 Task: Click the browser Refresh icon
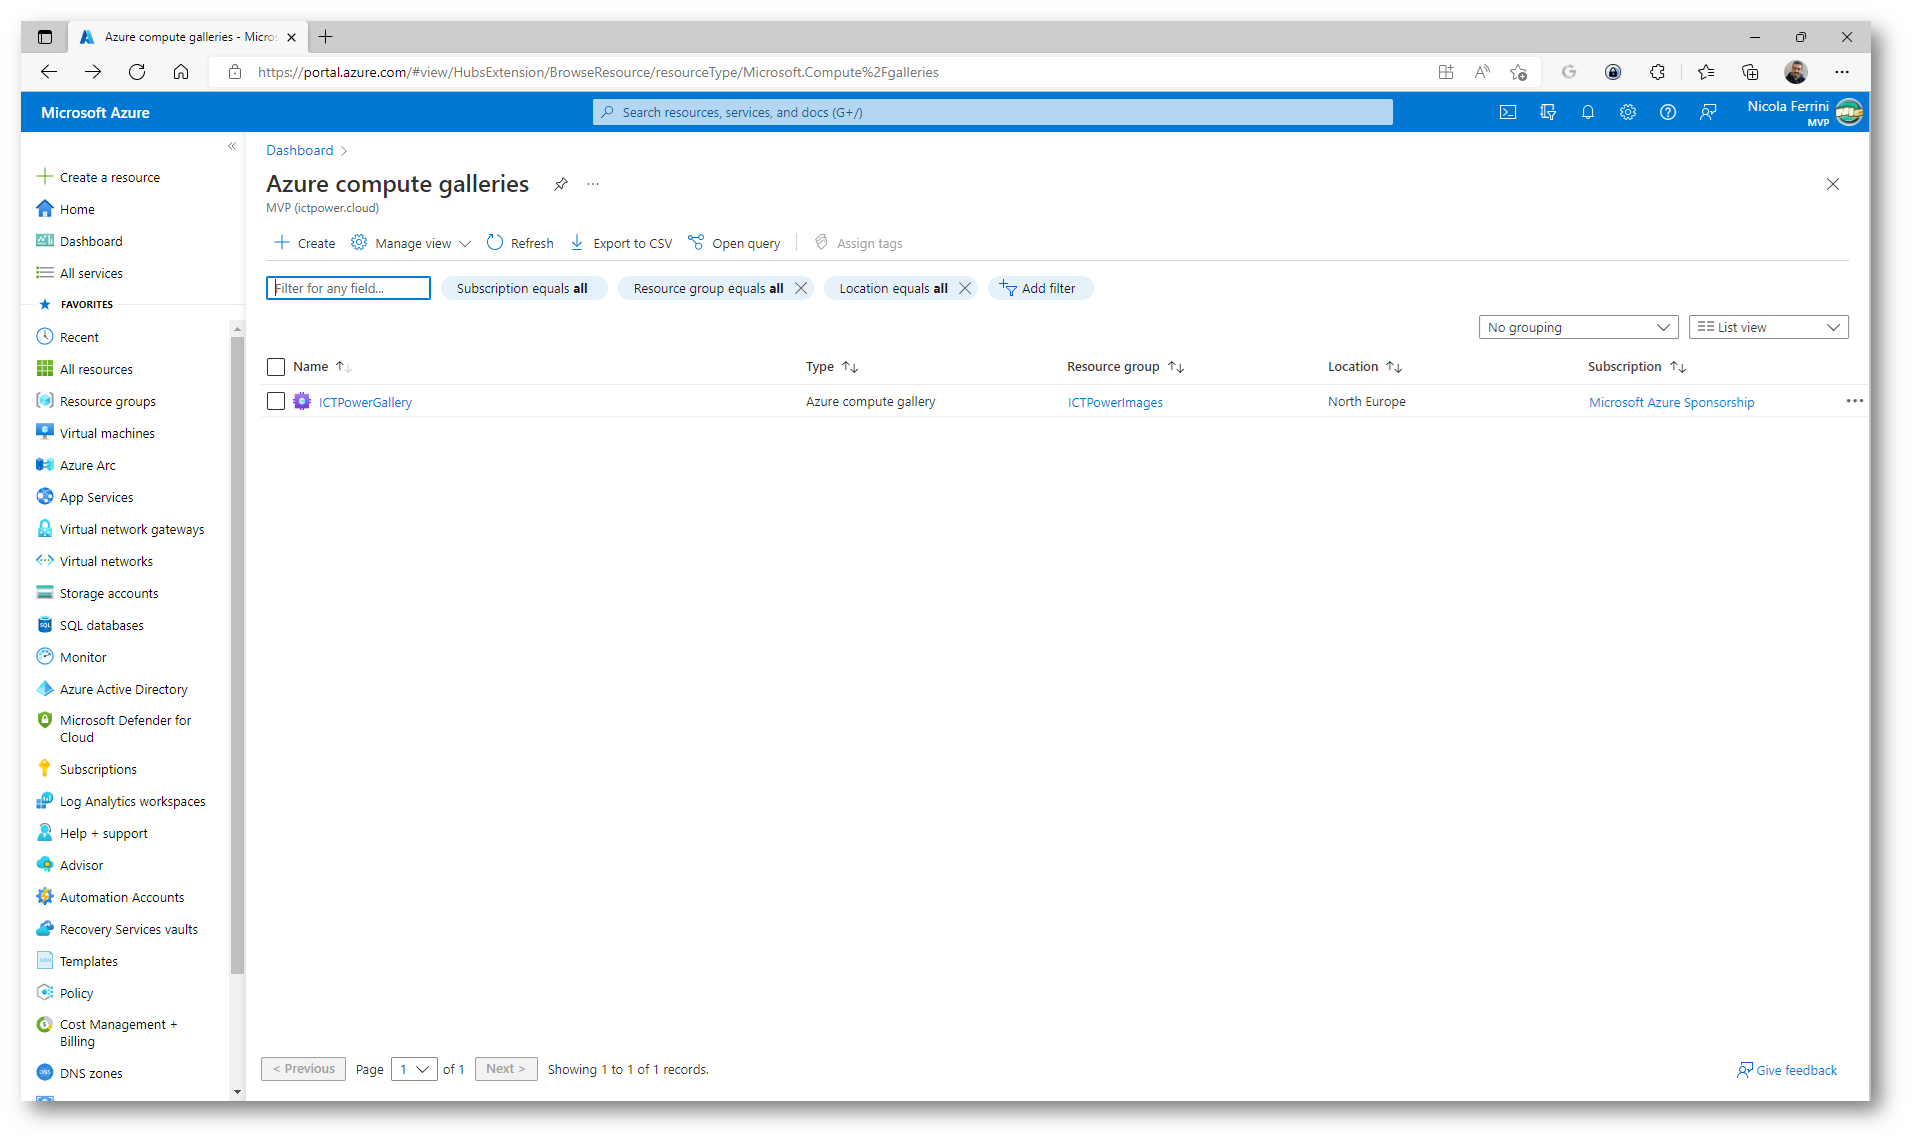[x=137, y=72]
